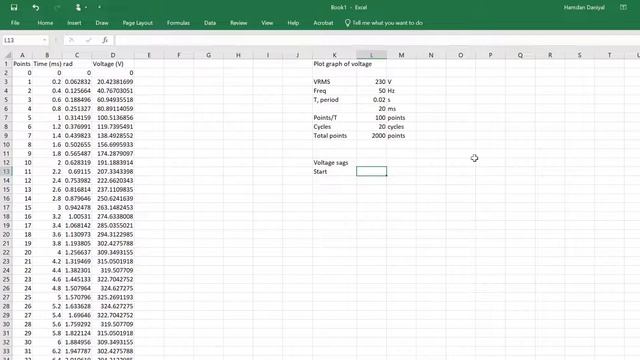The height and width of the screenshot is (360, 640).
Task: Click the cell with rad 0.062832
Action: pyautogui.click(x=77, y=82)
